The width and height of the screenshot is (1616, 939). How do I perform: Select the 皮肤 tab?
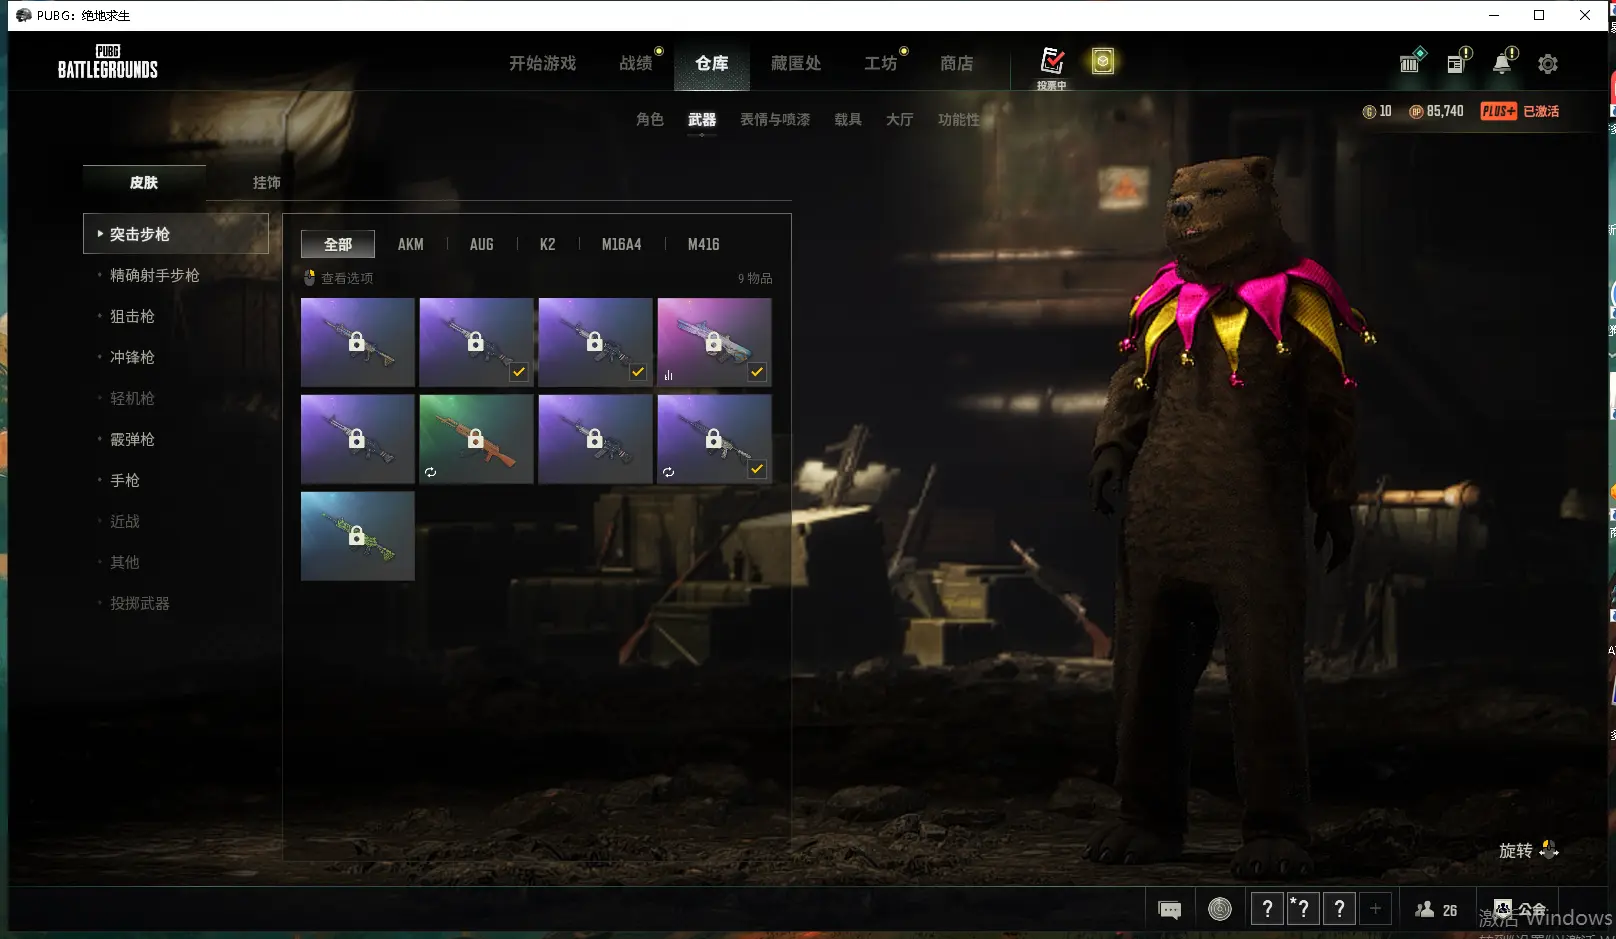tap(144, 182)
